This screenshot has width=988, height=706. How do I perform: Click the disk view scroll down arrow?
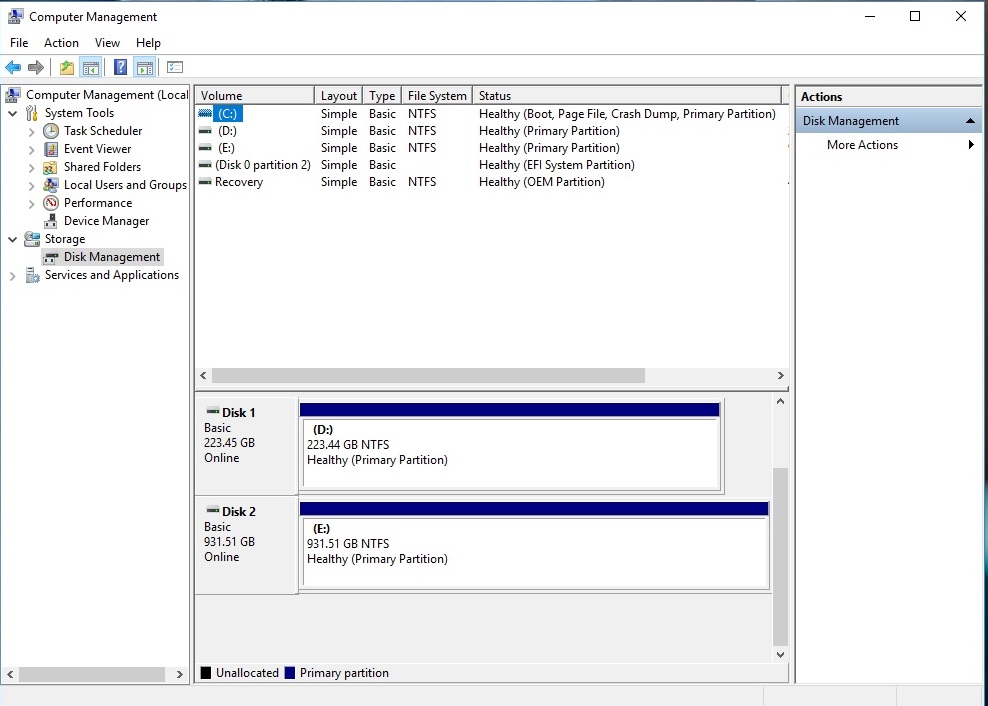[780, 654]
